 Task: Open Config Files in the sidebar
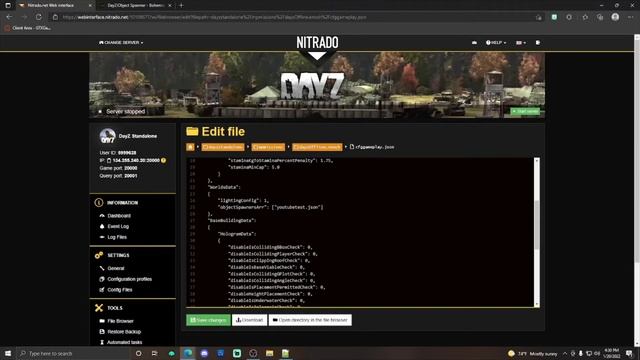120,289
